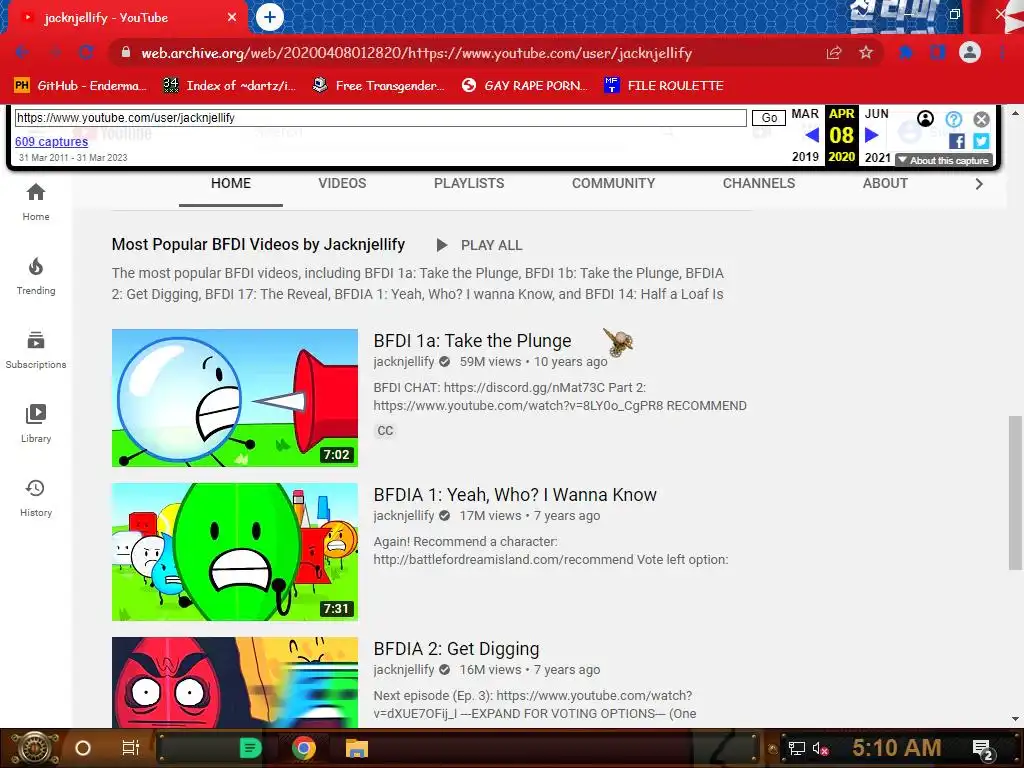
Task: Switch to the VIDEOS tab
Action: pyautogui.click(x=342, y=184)
